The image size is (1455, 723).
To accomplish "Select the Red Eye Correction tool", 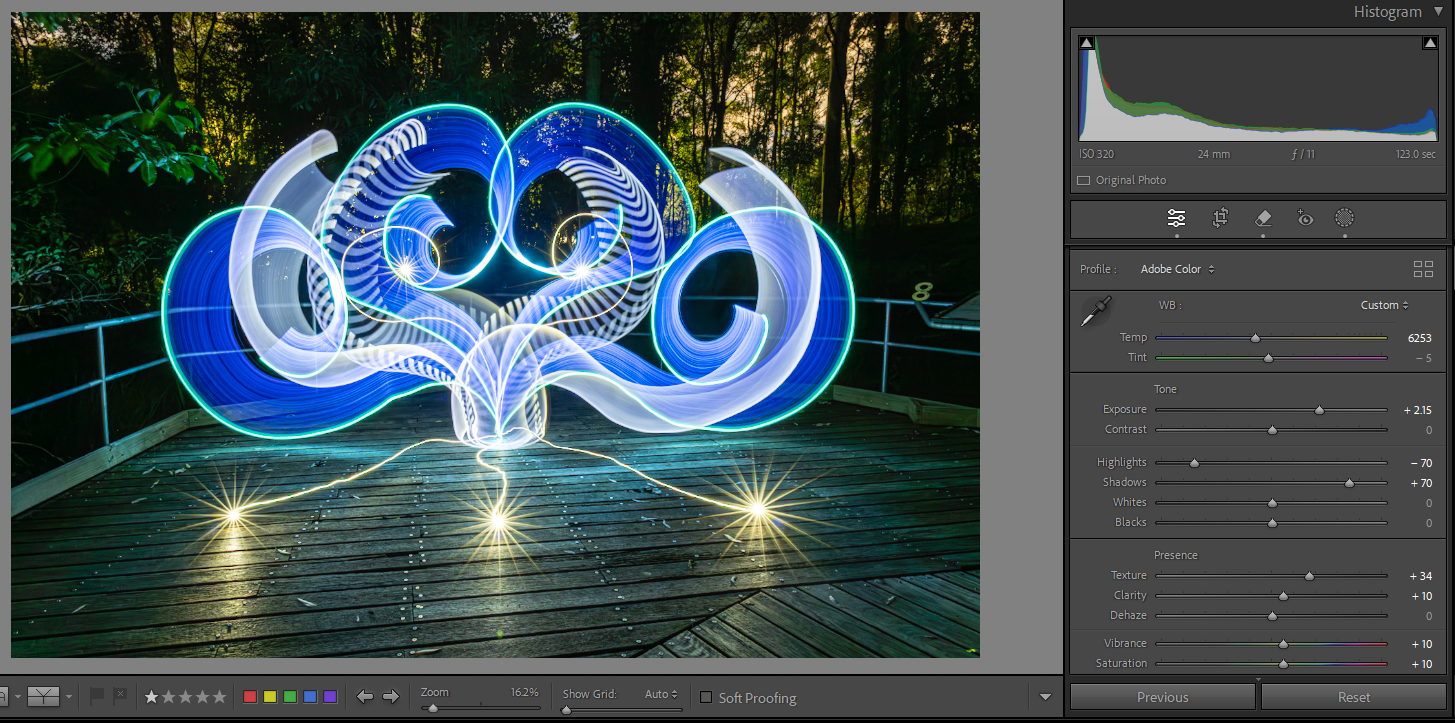I will (1305, 219).
